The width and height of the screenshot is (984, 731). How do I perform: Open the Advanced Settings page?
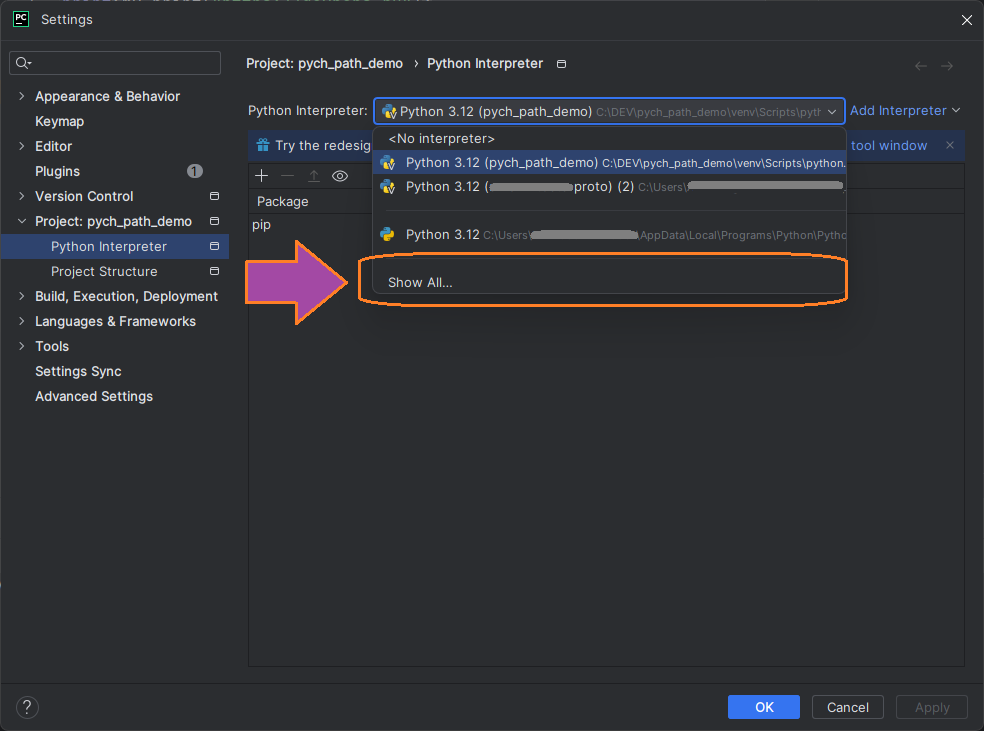94,397
